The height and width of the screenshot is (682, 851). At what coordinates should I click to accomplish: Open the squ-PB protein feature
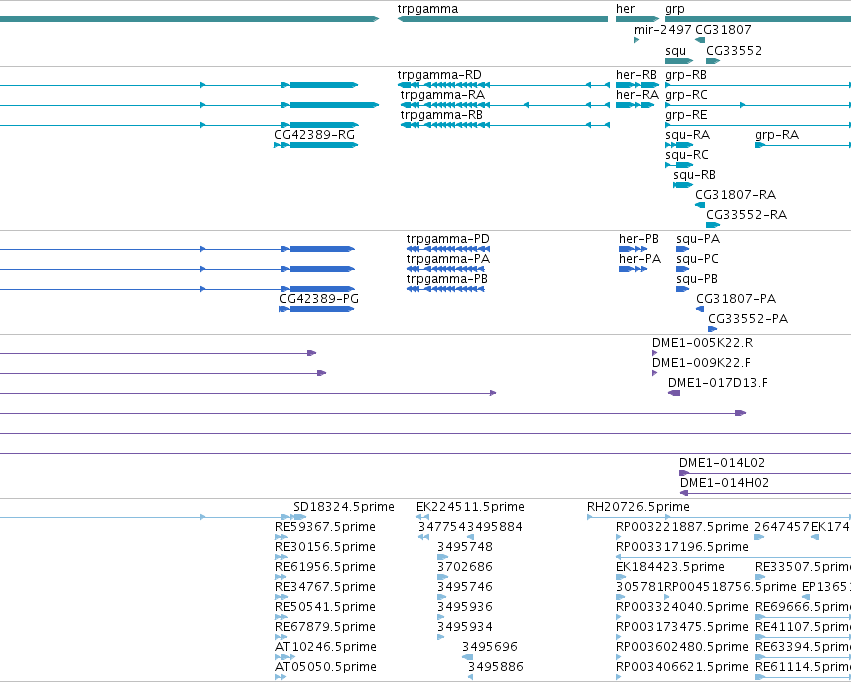[683, 289]
